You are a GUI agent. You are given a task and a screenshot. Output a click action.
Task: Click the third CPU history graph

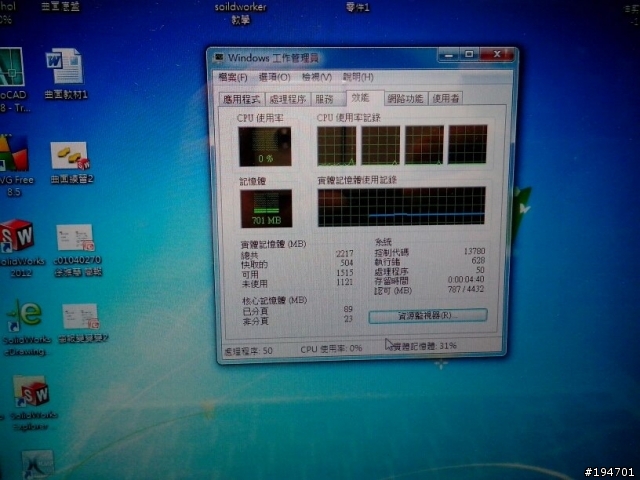(424, 144)
